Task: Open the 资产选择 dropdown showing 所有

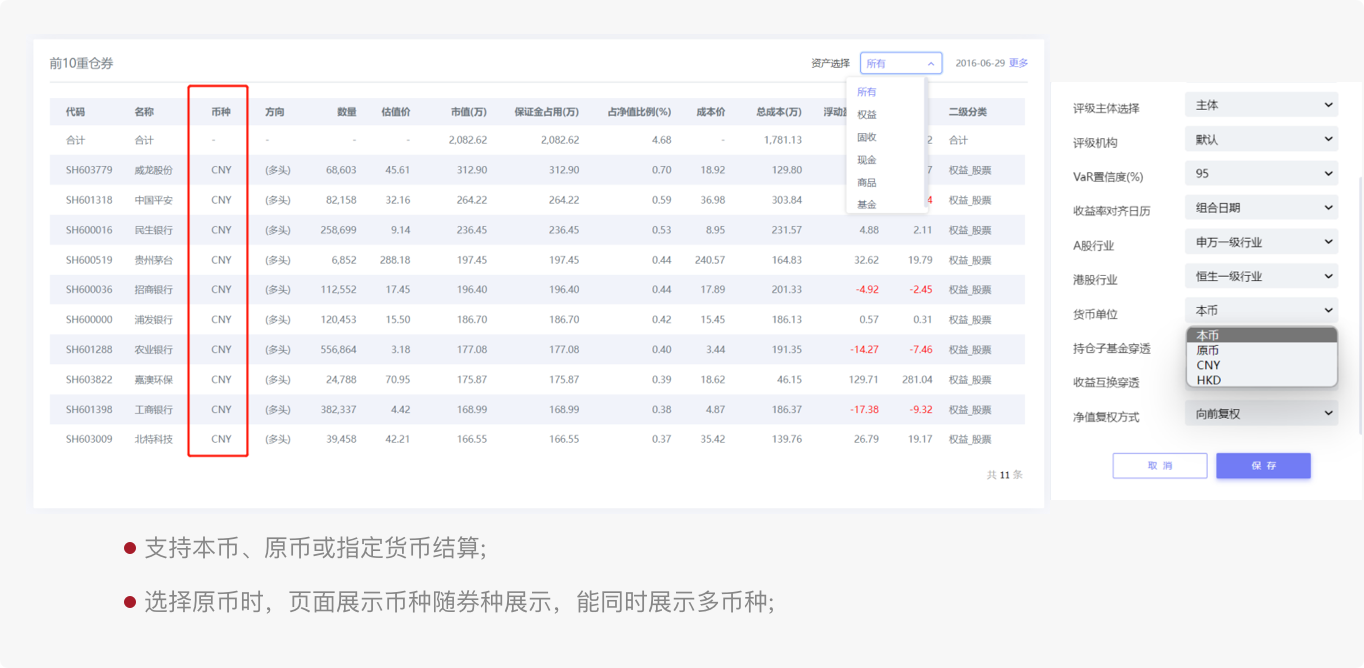Action: [900, 63]
